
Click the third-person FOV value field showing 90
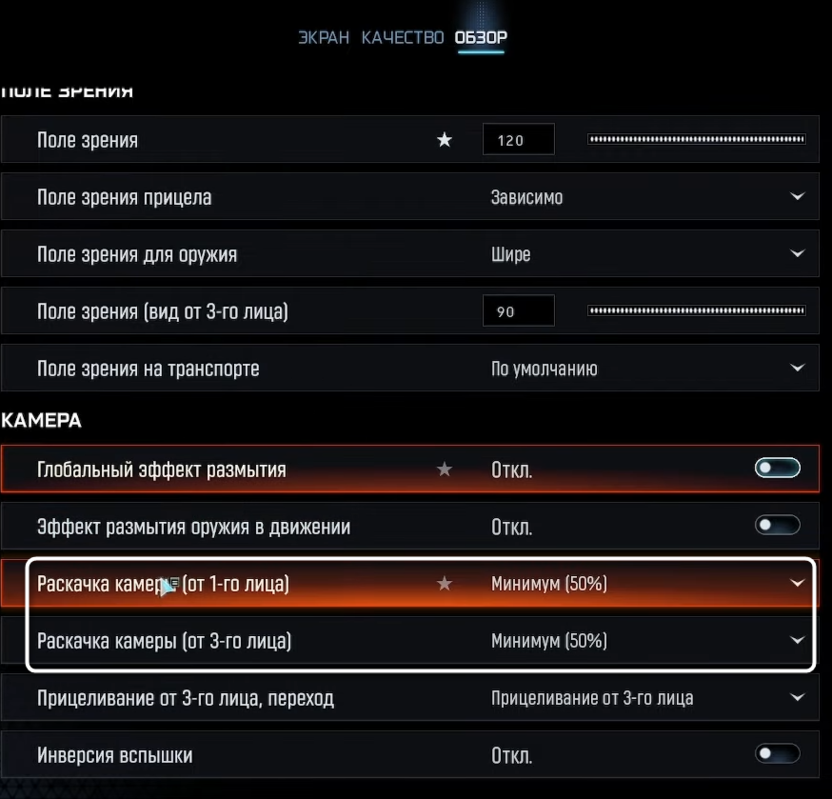coord(518,311)
